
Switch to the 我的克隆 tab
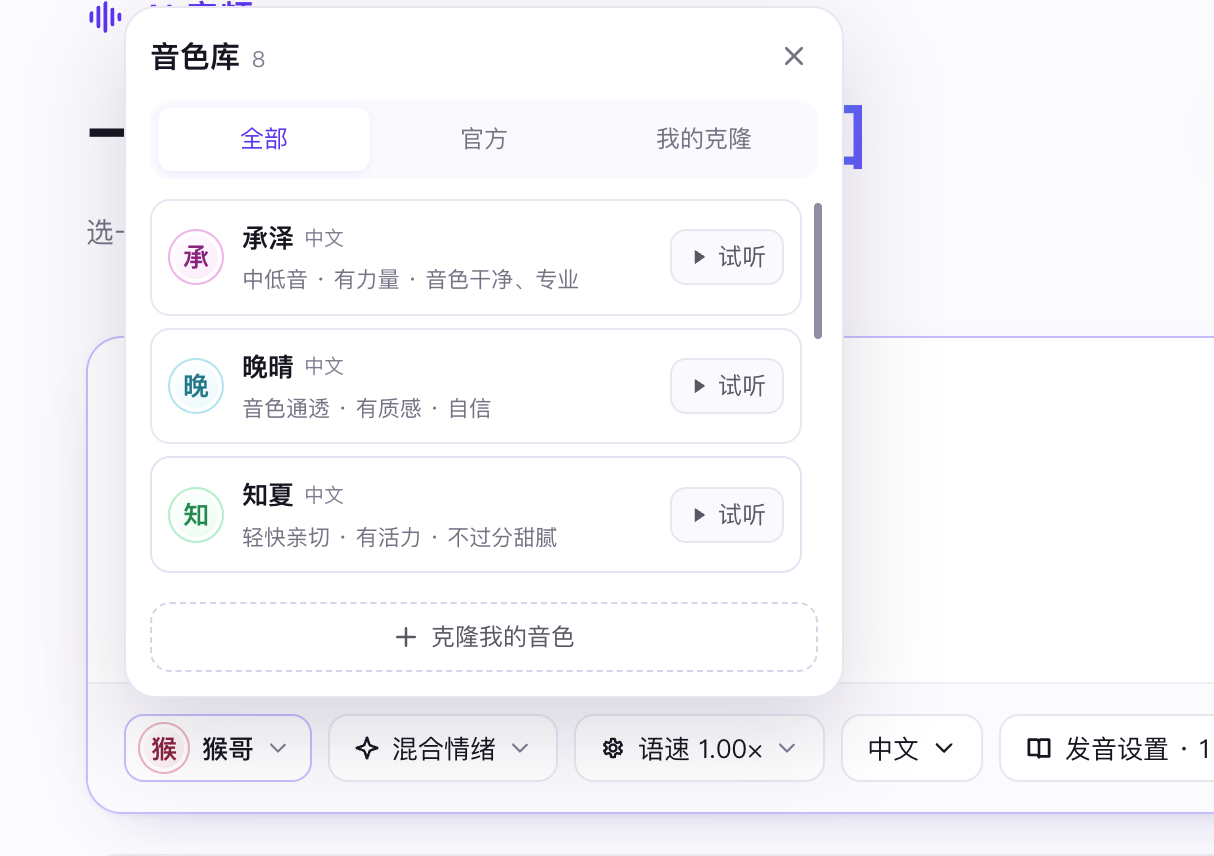pyautogui.click(x=704, y=139)
